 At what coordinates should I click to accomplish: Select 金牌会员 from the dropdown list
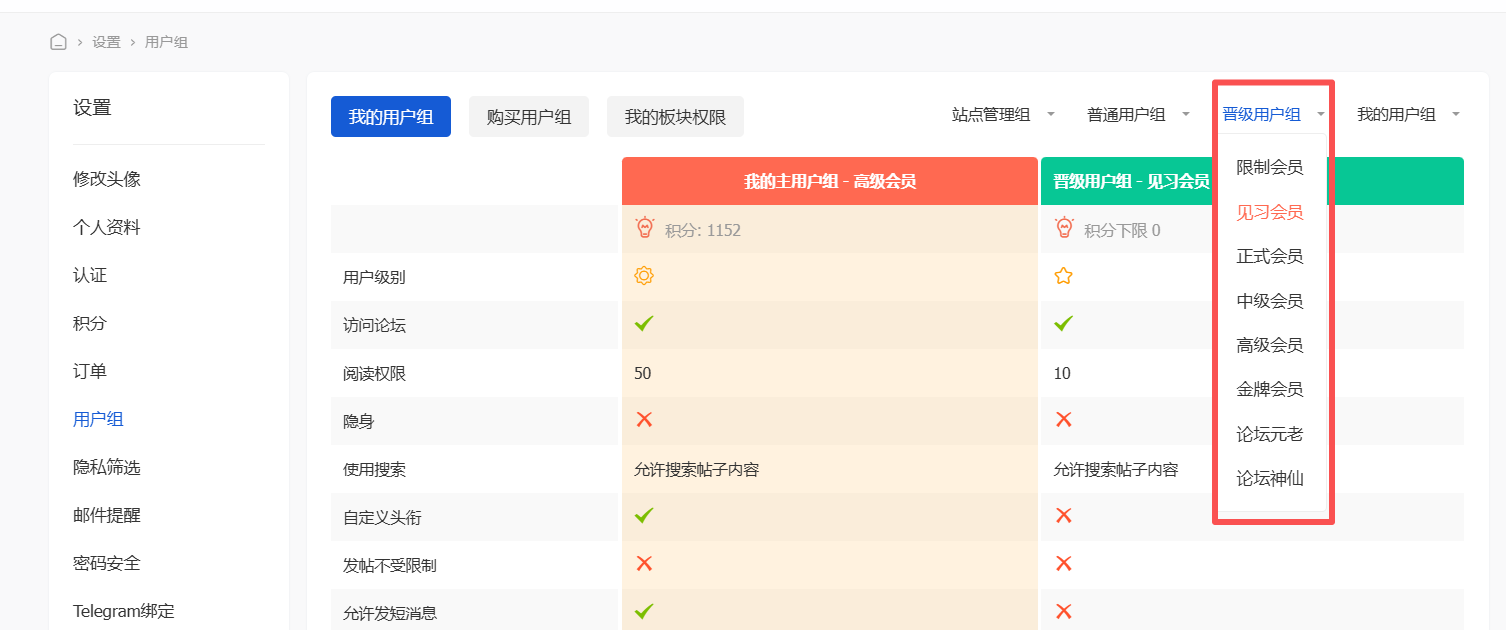[1270, 389]
